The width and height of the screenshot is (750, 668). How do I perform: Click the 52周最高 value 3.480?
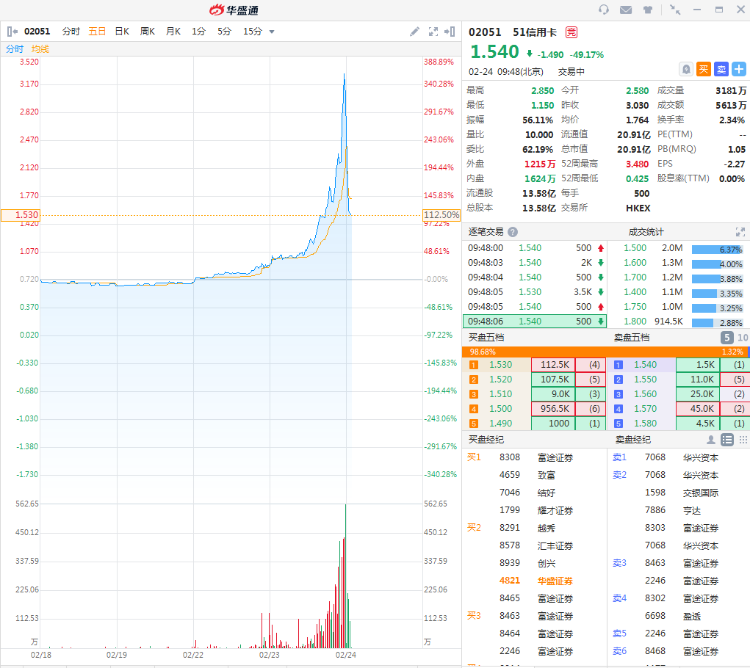pos(638,164)
